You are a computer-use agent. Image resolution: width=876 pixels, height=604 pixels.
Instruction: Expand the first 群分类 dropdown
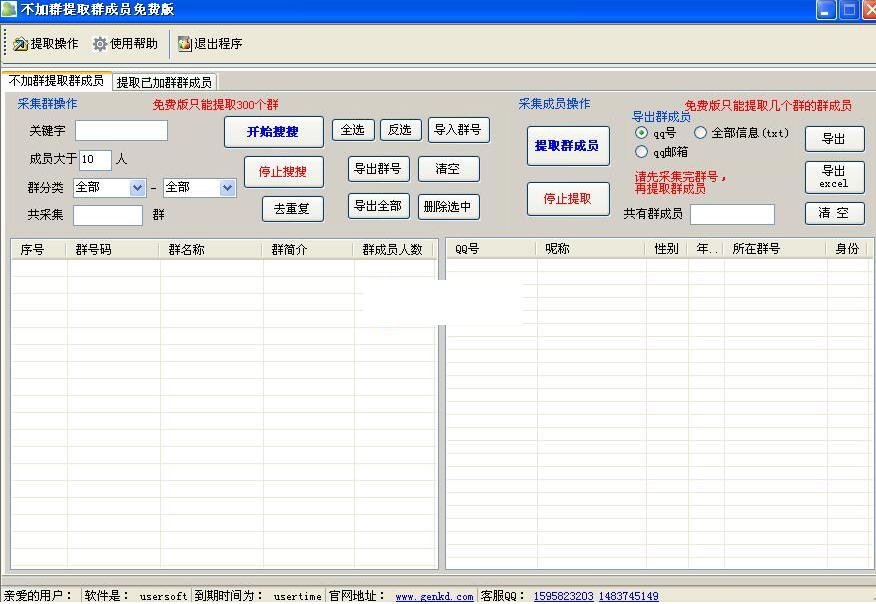point(137,188)
